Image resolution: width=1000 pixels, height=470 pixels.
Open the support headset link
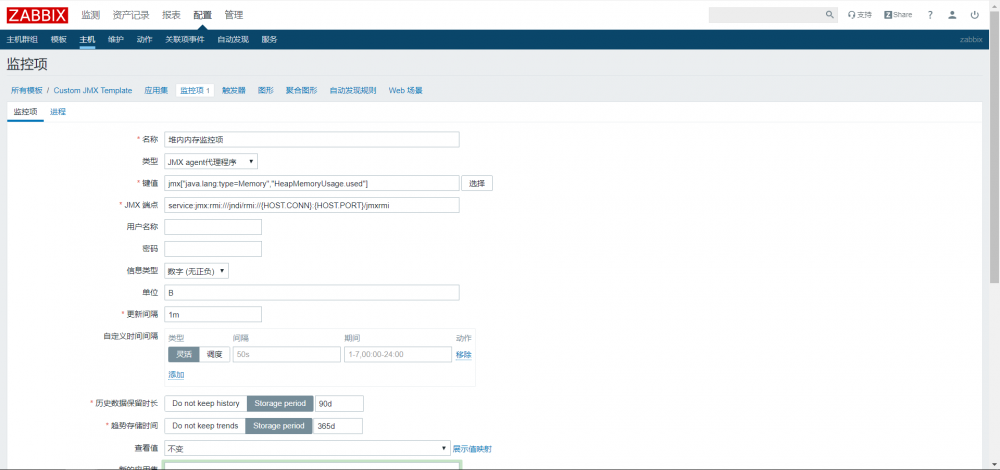[x=859, y=15]
